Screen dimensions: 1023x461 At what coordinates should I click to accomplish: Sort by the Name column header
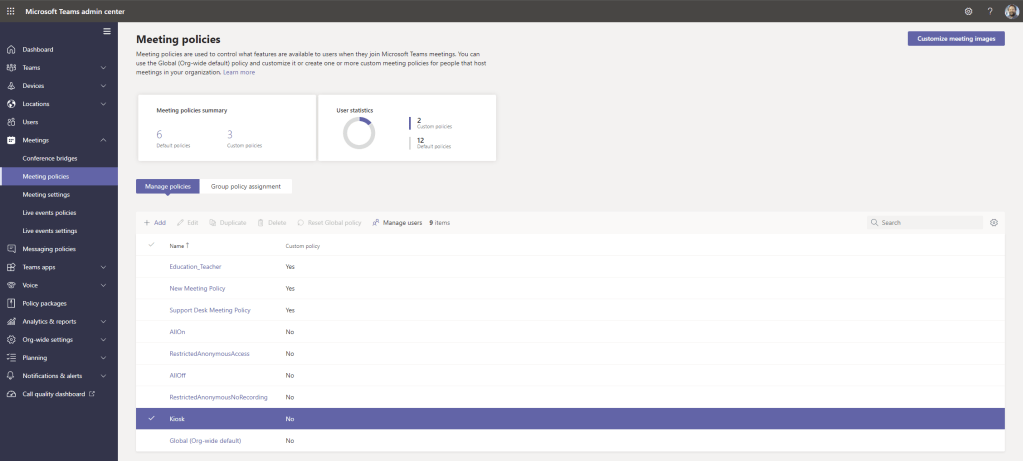(179, 245)
